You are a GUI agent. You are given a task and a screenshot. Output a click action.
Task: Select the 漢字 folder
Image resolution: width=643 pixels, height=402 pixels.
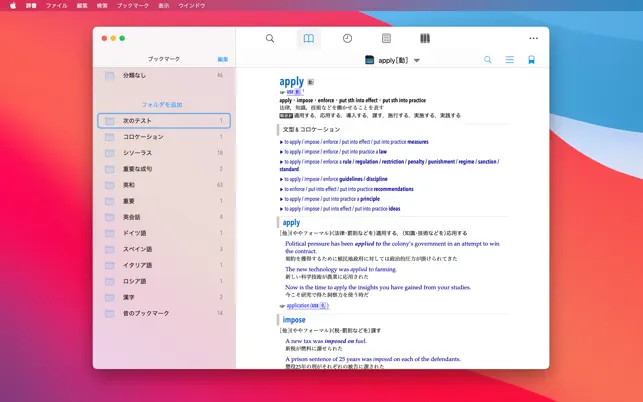[164, 297]
